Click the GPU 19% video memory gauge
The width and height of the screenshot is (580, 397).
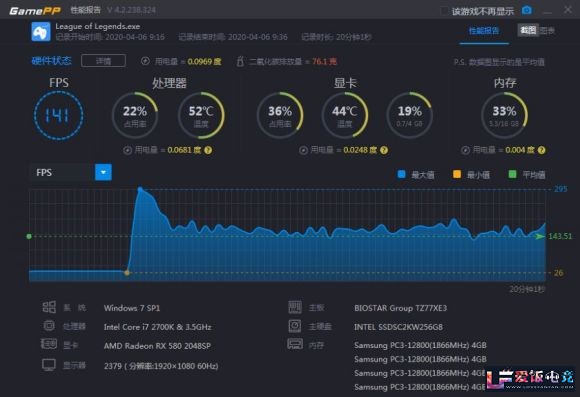pyautogui.click(x=409, y=115)
